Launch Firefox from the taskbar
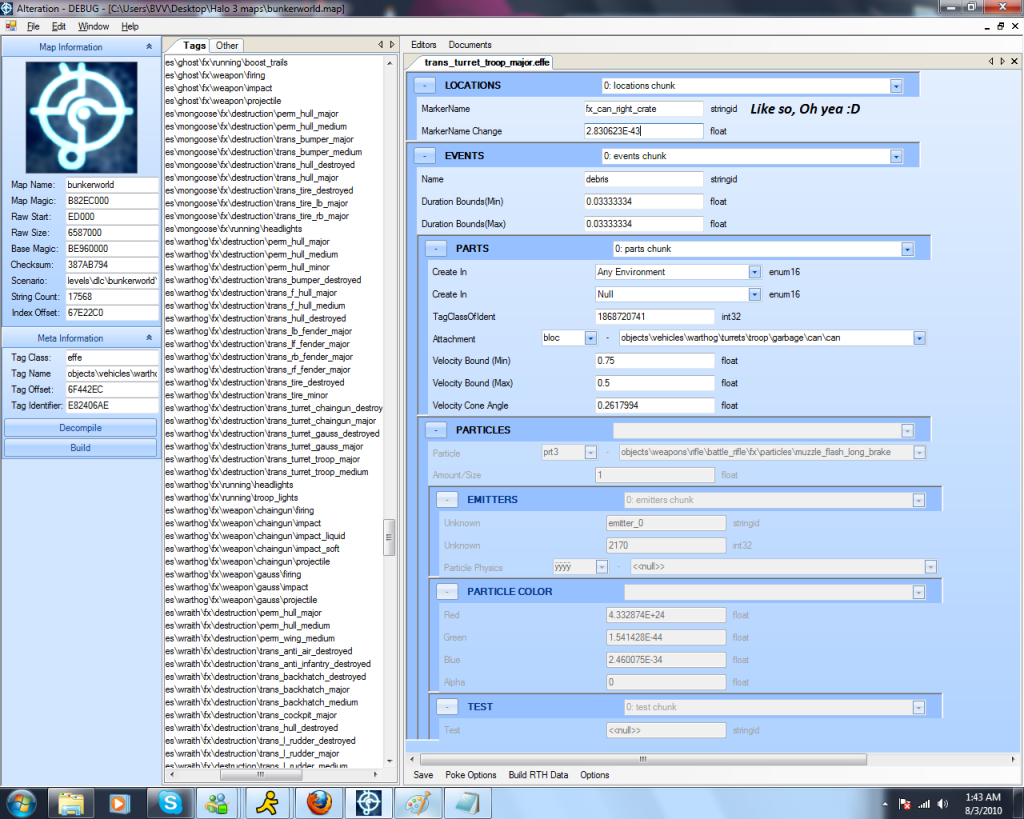 [x=319, y=803]
